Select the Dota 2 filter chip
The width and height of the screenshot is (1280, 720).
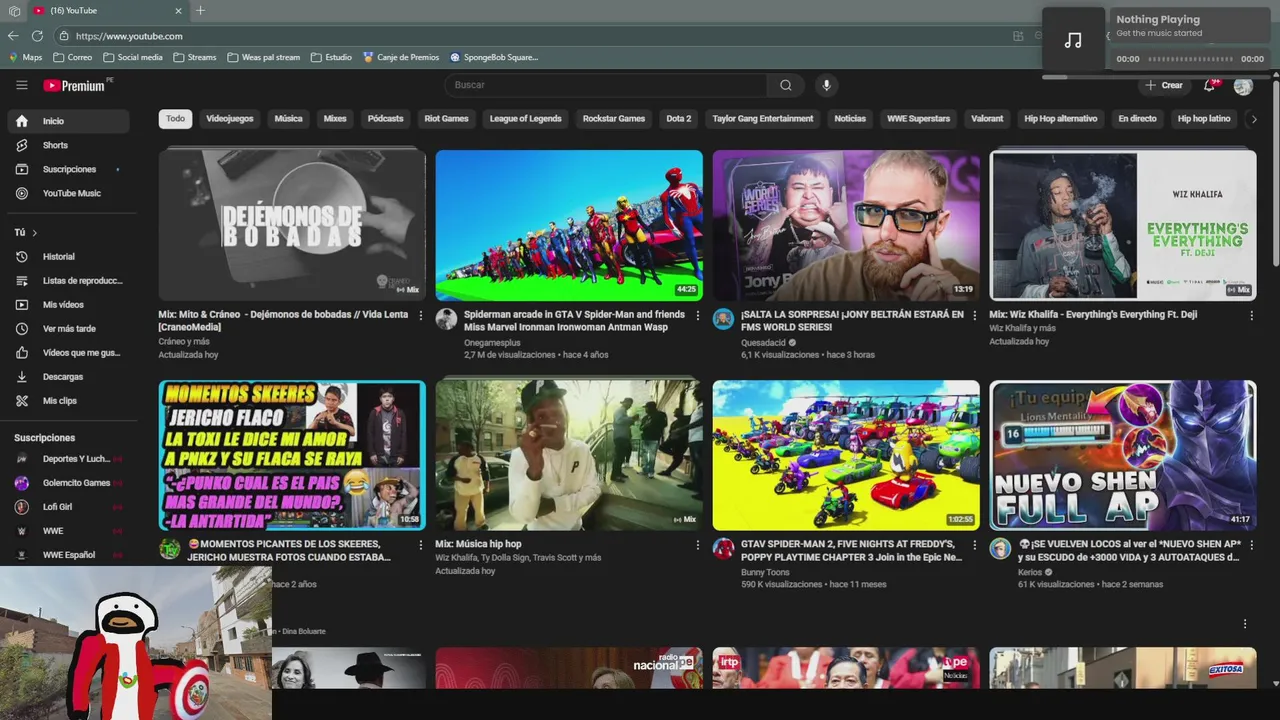(x=678, y=119)
